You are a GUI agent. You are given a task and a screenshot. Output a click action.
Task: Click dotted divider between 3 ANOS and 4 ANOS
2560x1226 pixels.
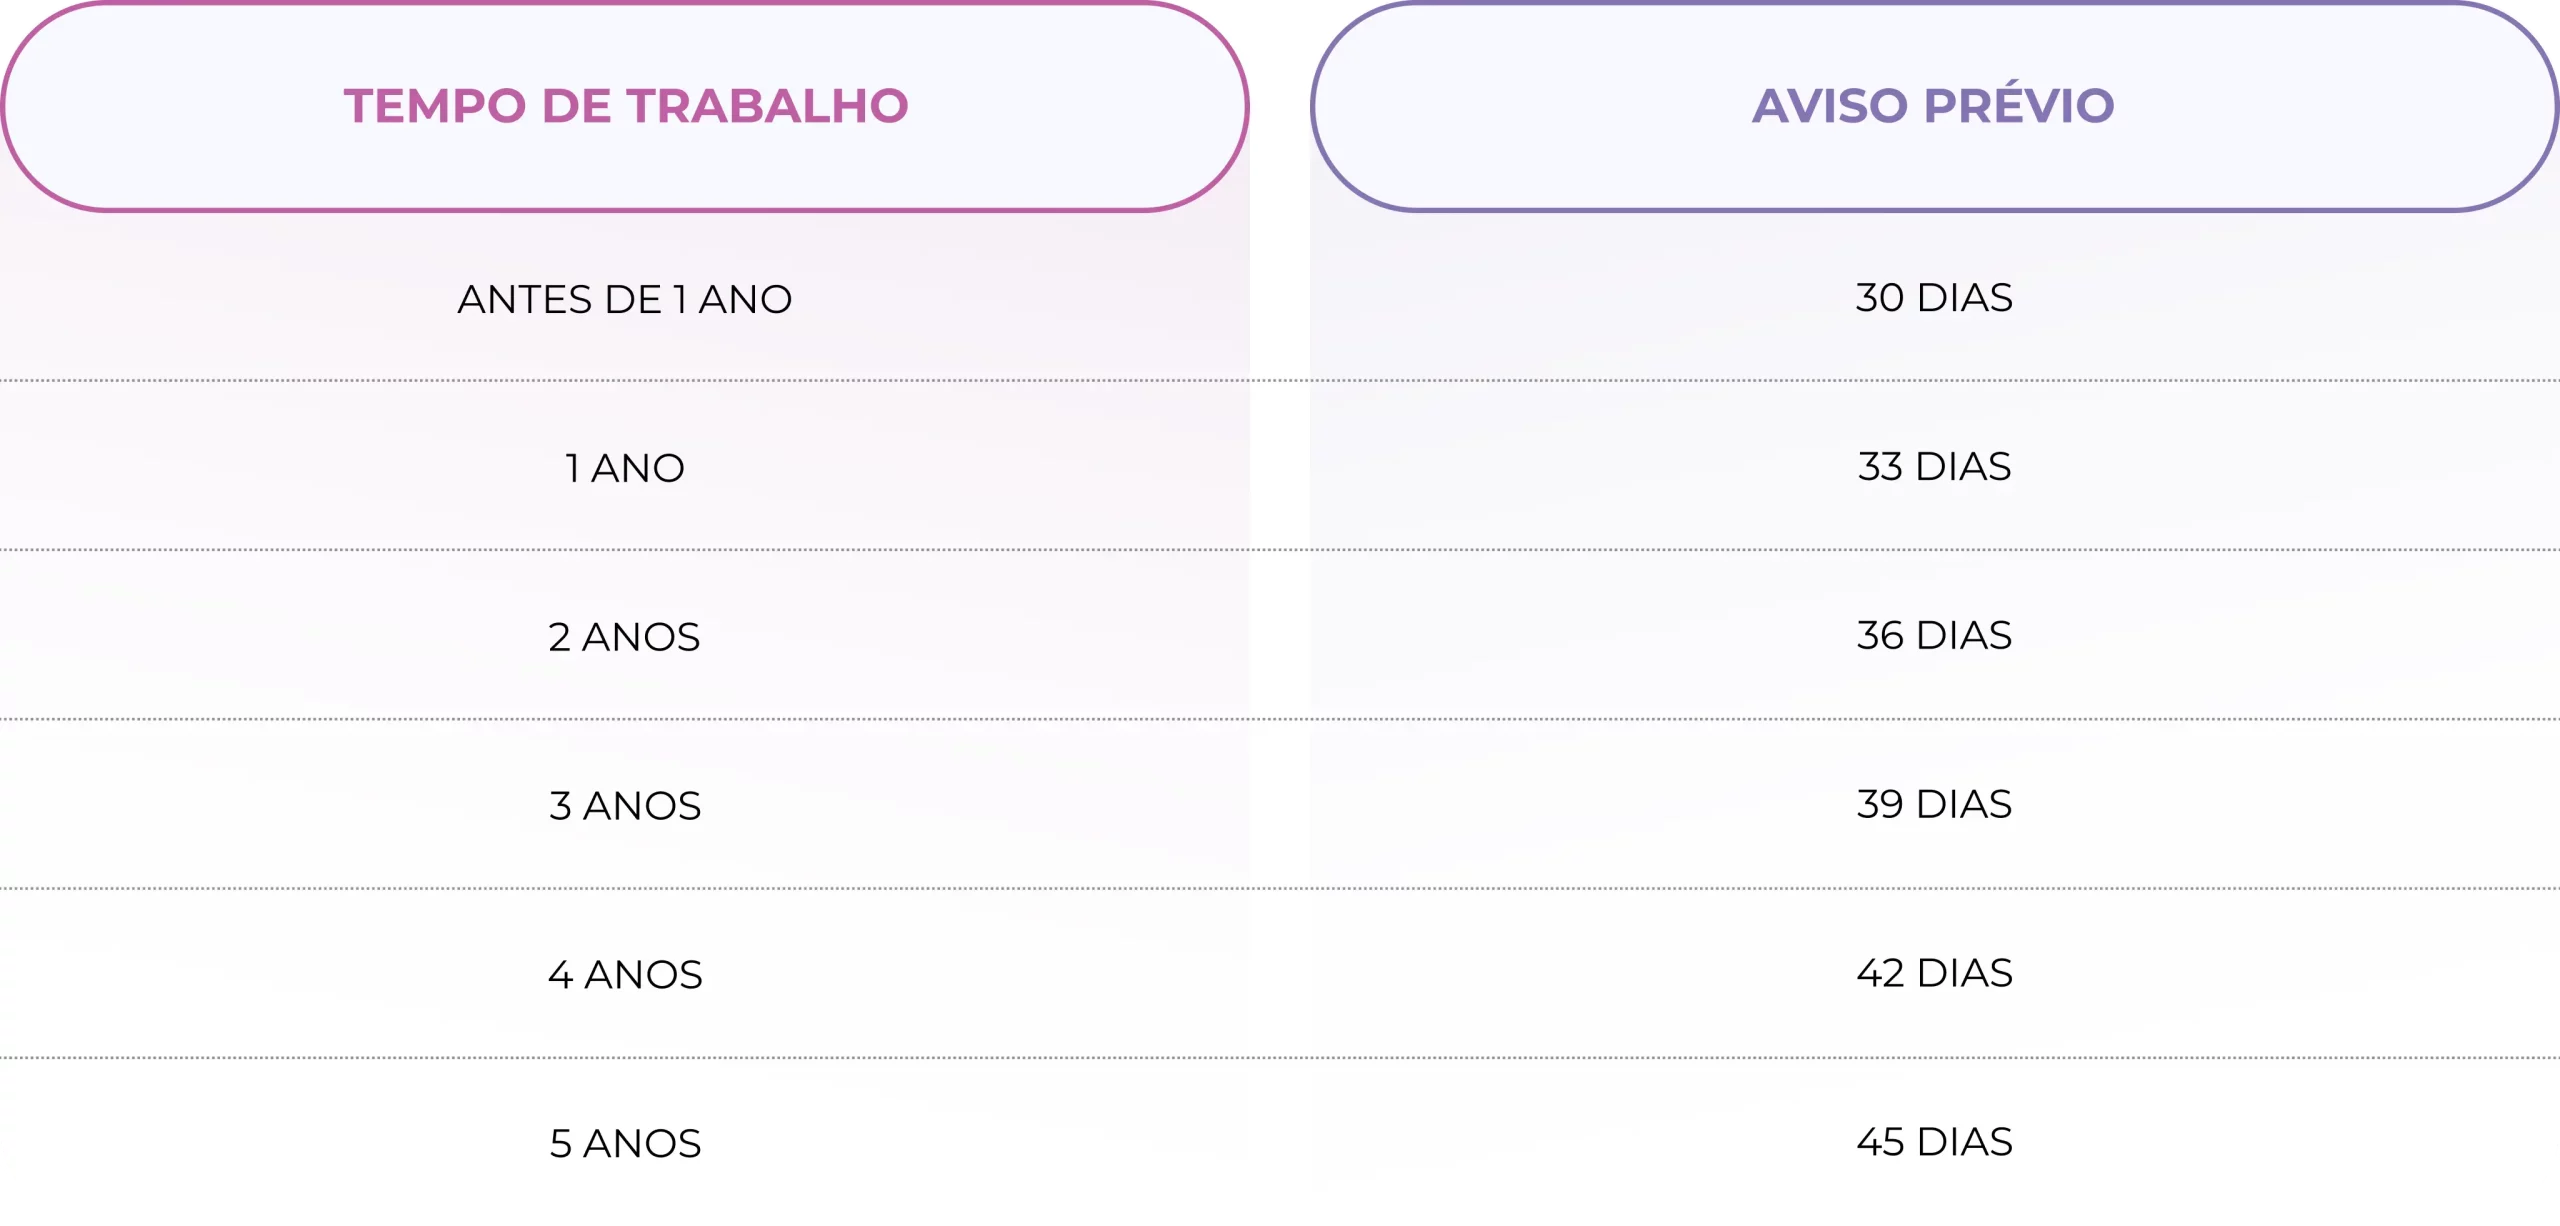click(1280, 888)
